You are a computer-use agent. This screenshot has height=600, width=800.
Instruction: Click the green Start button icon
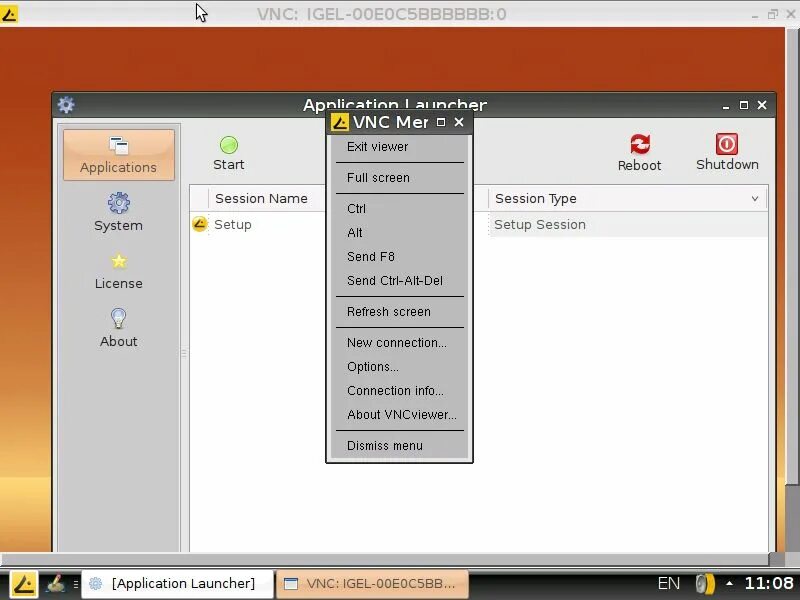pyautogui.click(x=229, y=145)
